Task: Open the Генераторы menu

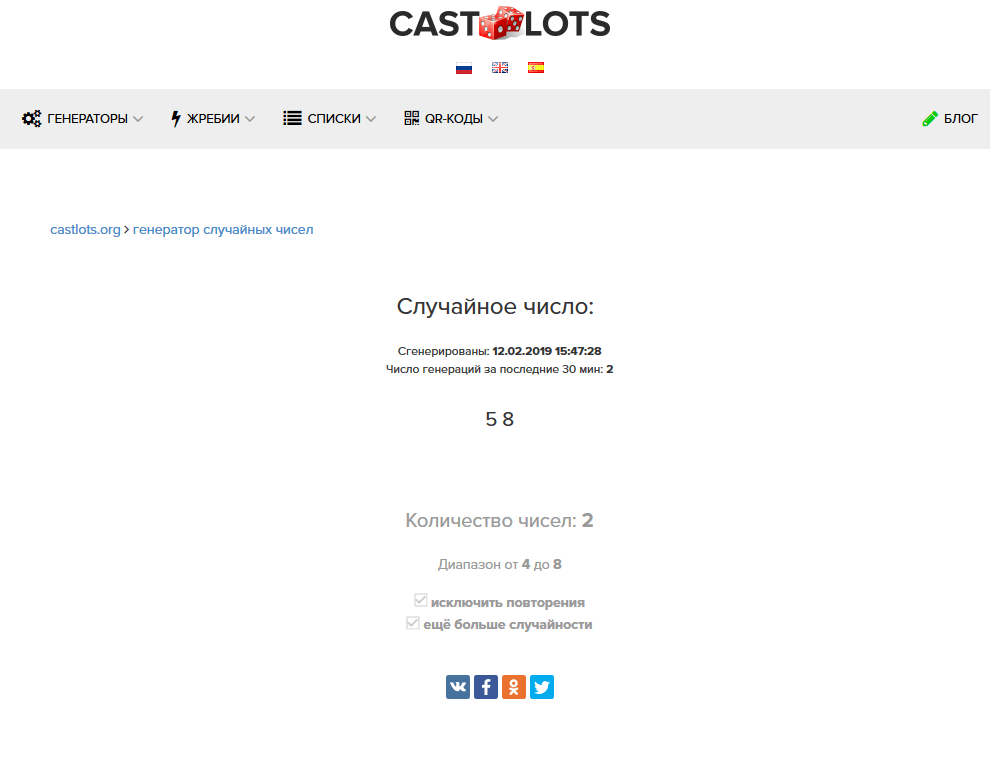Action: (x=83, y=119)
